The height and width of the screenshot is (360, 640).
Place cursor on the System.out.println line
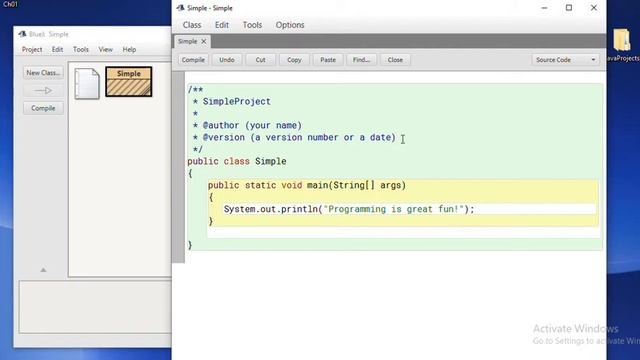coord(349,209)
